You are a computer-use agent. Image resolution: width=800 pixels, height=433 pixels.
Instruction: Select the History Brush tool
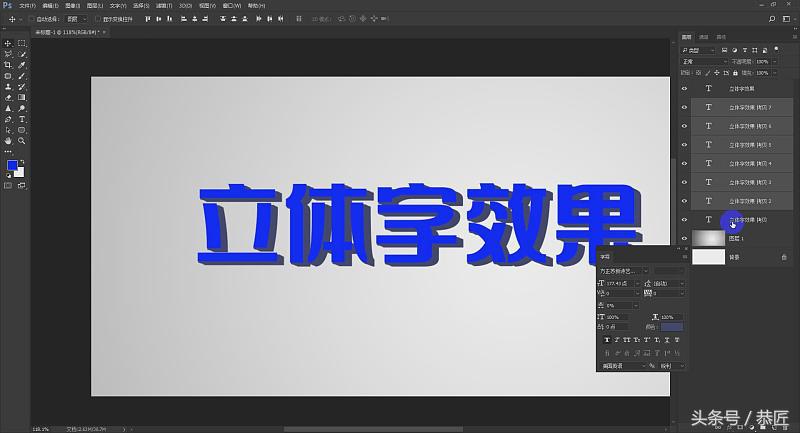point(22,87)
